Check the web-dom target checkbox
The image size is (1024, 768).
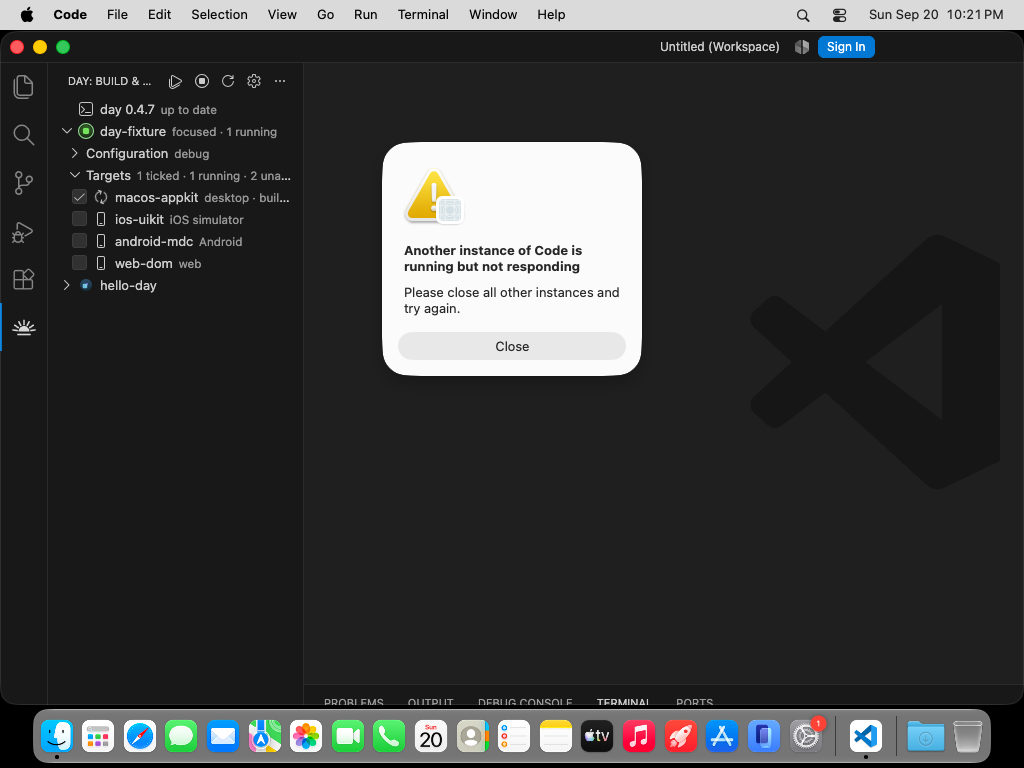[79, 263]
